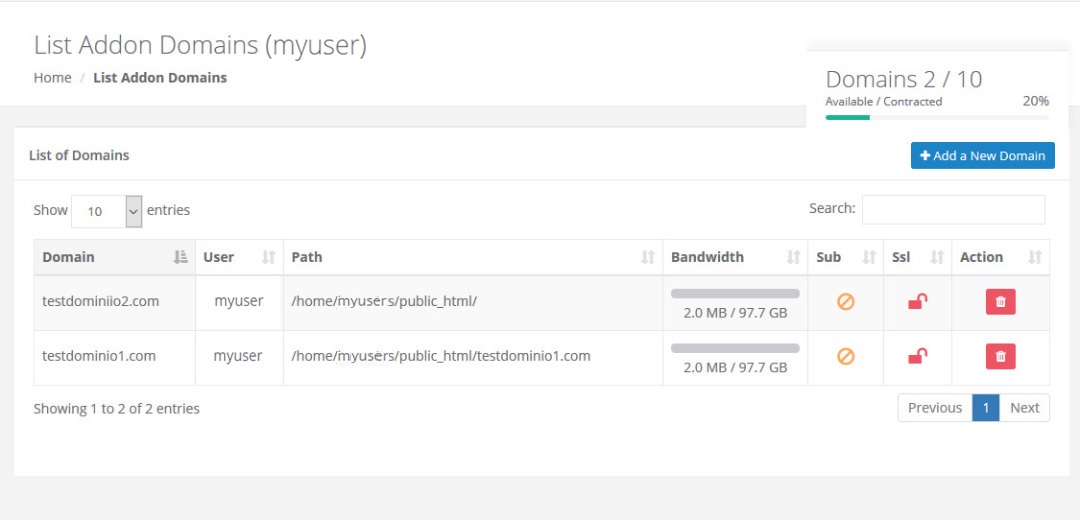
Task: Sort by the Path column header arrows
Action: (647, 257)
